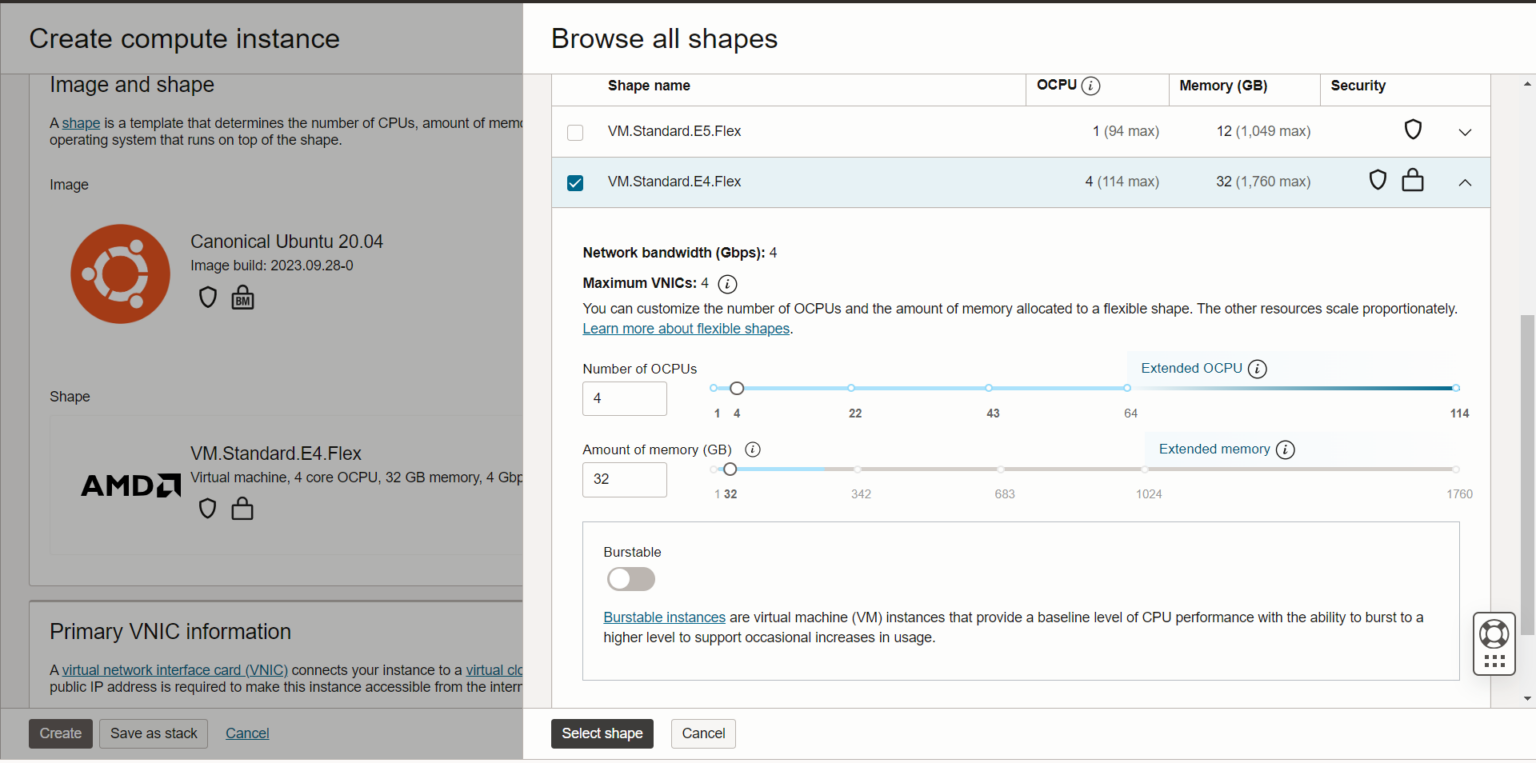Viewport: 1536px width, 763px height.
Task: Click the lock icon in VM.Standard.E4.Flex row
Action: [x=1413, y=180]
